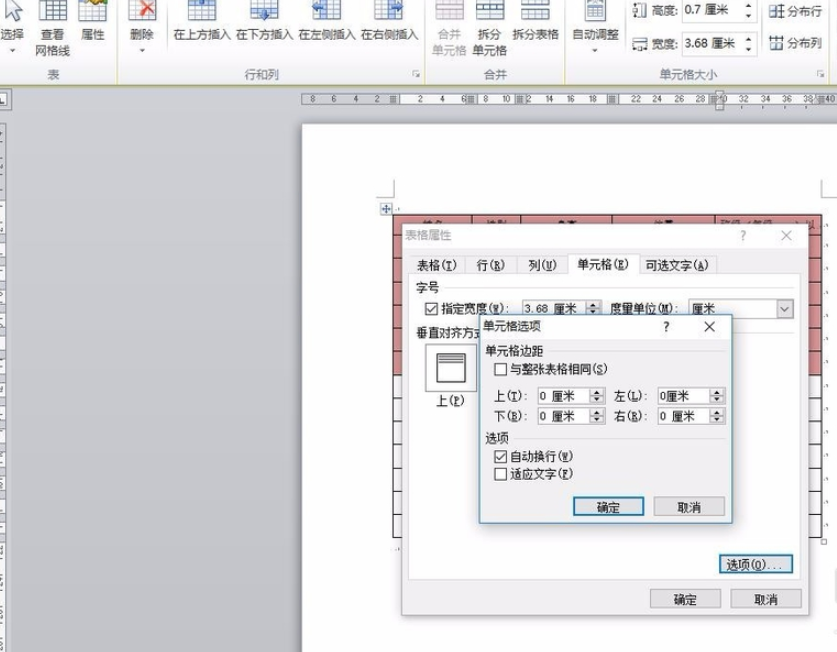The height and width of the screenshot is (652, 837).
Task: Uncheck 自动换行(W) option
Action: (500, 457)
